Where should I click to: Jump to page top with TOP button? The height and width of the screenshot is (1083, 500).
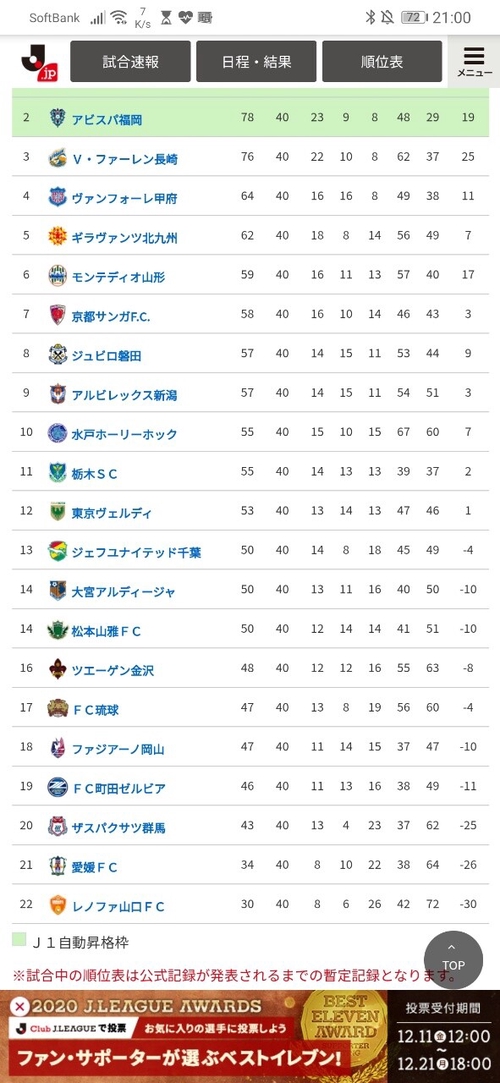(x=453, y=960)
